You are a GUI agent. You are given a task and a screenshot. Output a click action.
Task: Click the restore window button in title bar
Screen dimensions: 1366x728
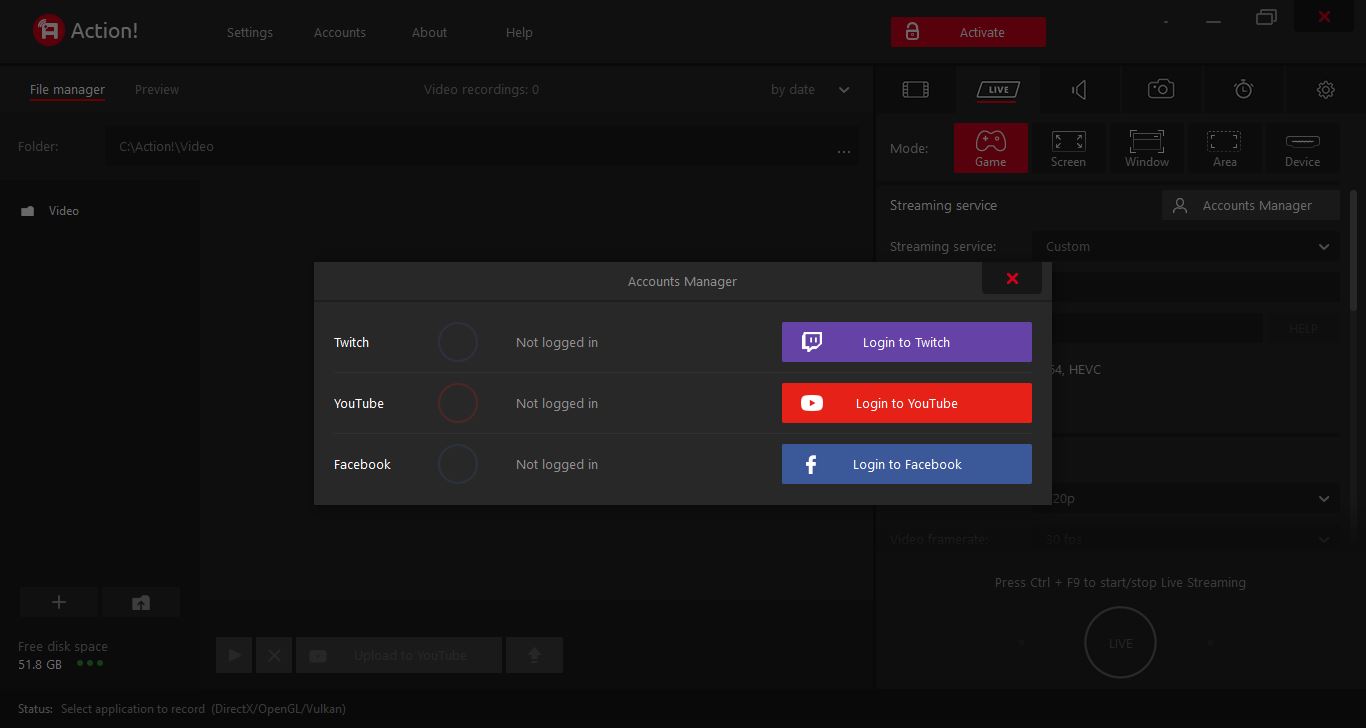[1266, 17]
